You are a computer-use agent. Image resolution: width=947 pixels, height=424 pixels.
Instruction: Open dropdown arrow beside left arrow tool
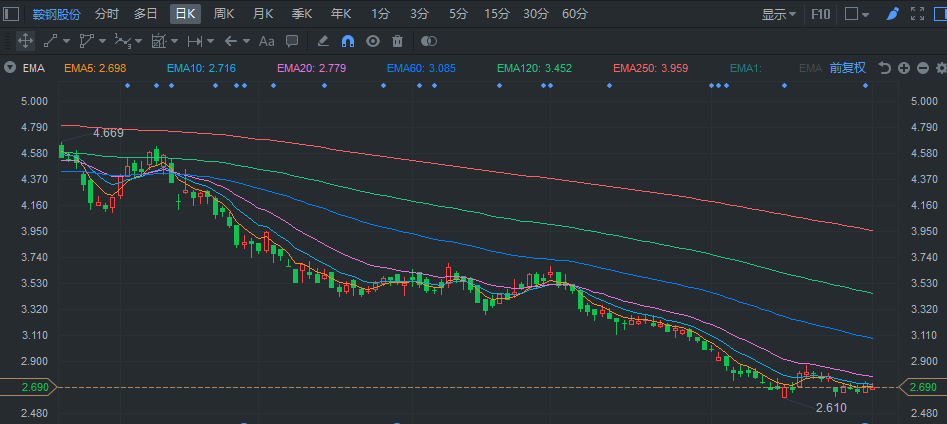pyautogui.click(x=246, y=41)
